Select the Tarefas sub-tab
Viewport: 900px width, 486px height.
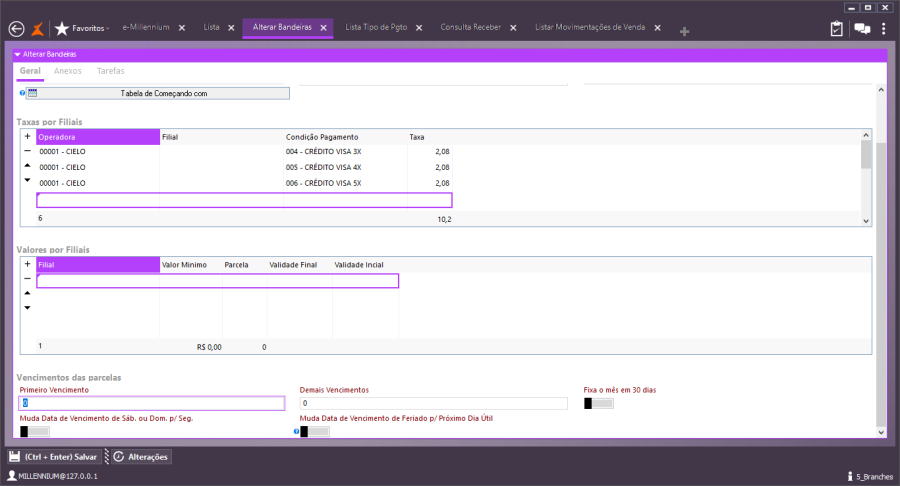click(110, 71)
